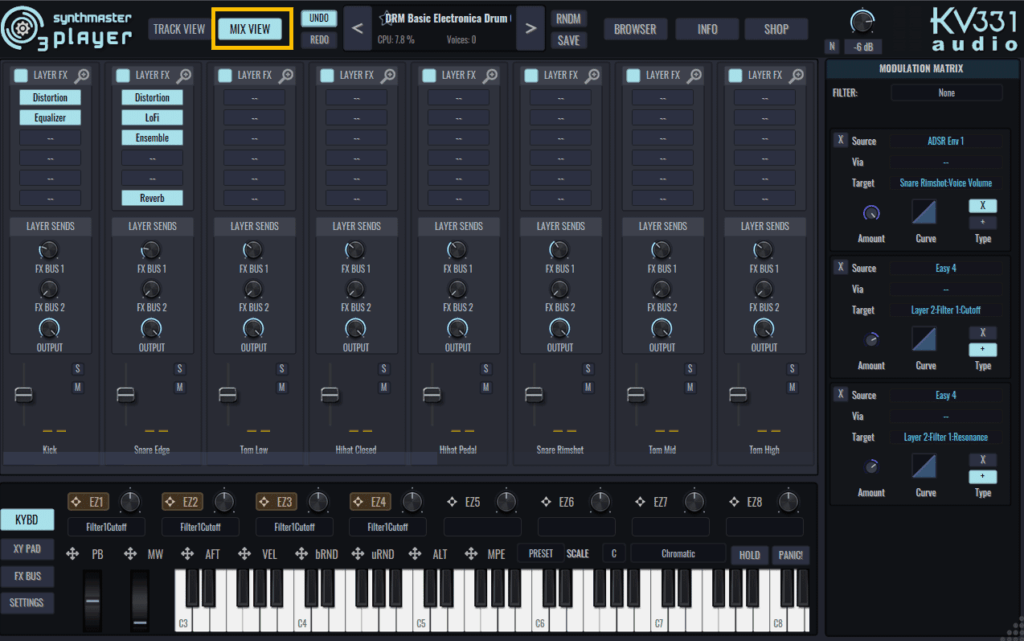
Task: Open the Modulation Matrix FILTER dropdown
Action: coord(946,93)
